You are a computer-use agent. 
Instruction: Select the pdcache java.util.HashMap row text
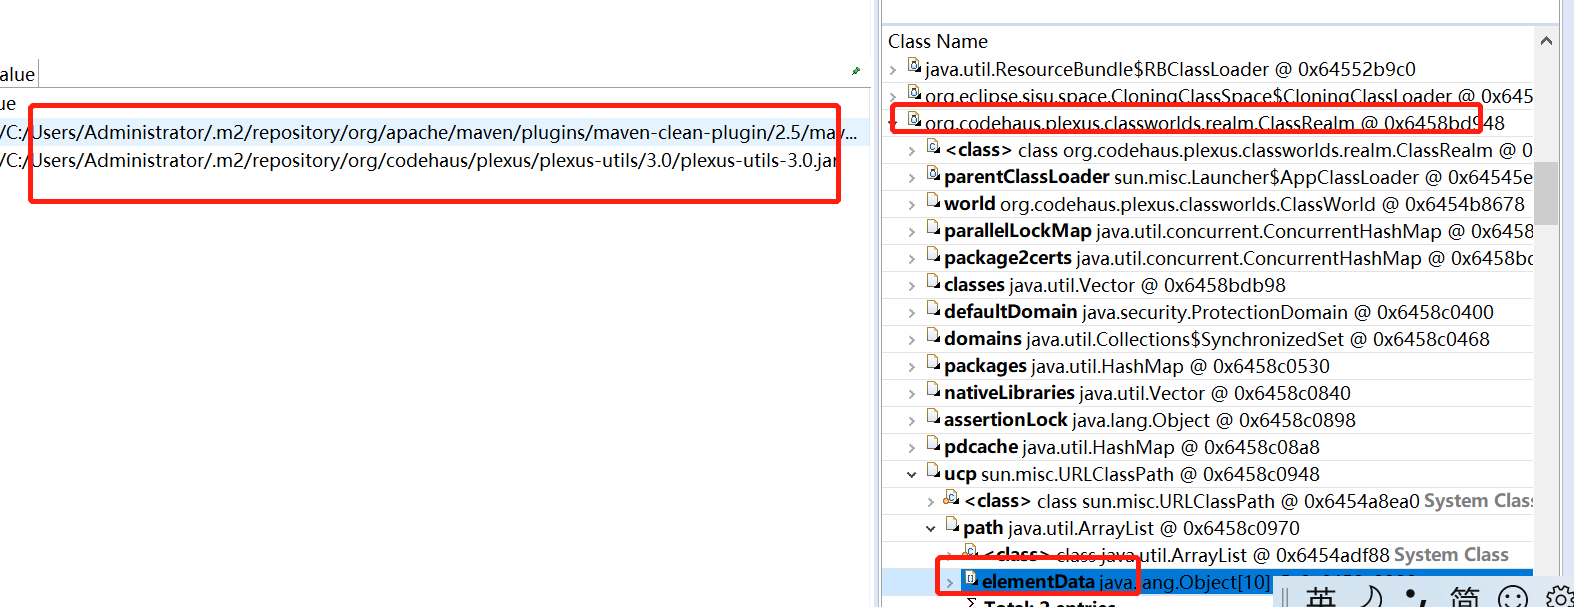click(x=1132, y=447)
